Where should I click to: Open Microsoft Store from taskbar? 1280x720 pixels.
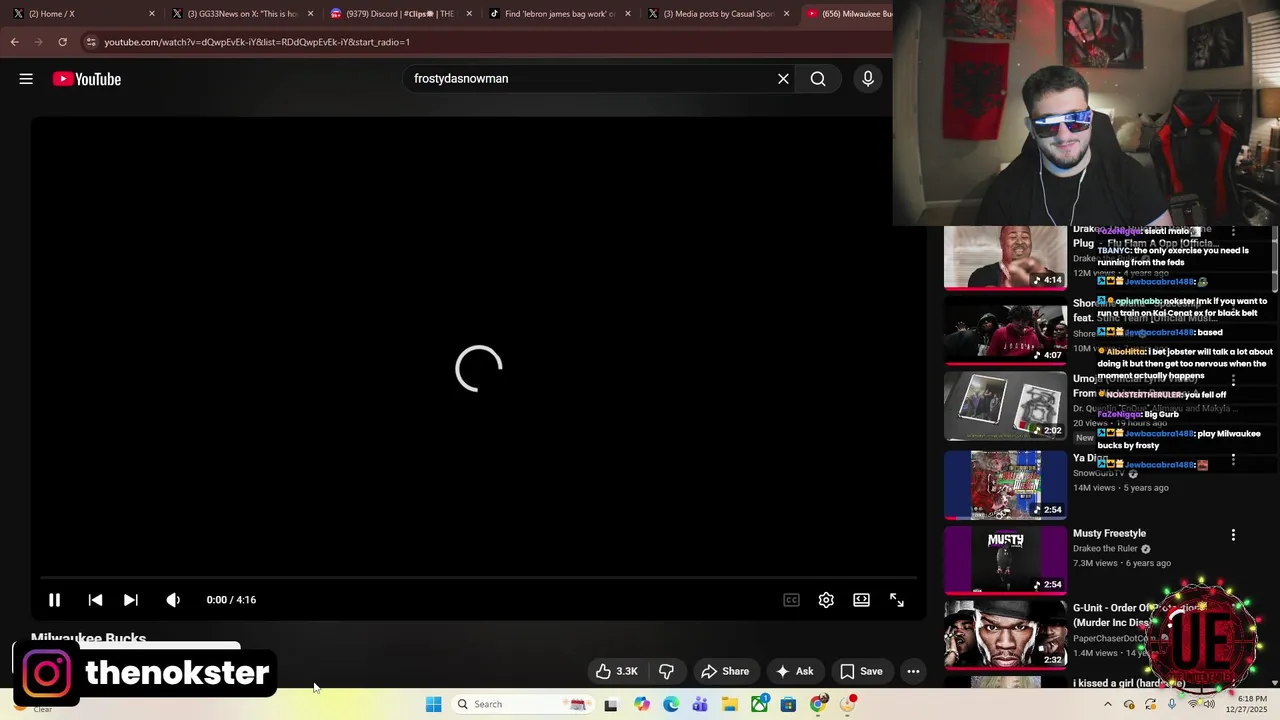(788, 704)
